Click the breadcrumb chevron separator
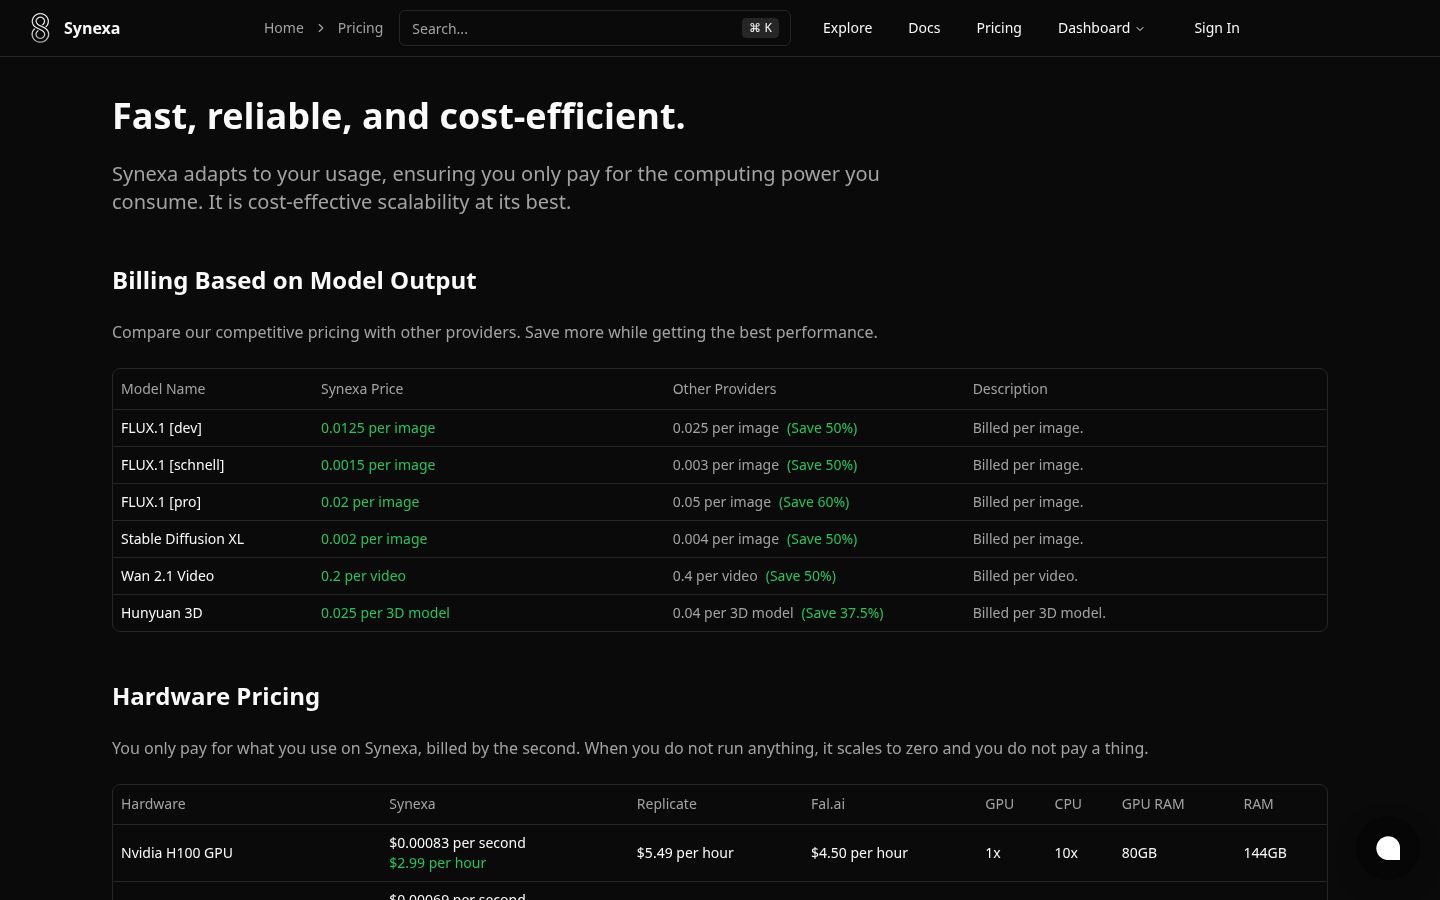 click(x=321, y=28)
